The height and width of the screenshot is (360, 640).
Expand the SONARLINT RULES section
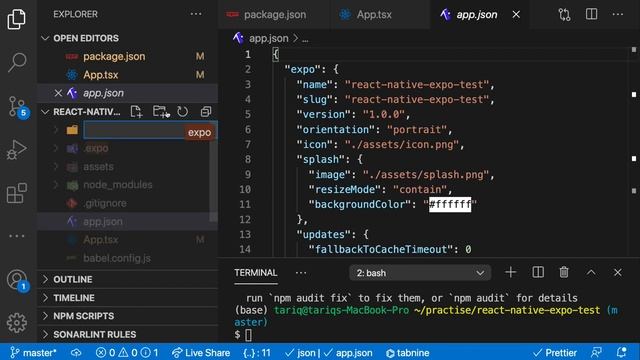pyautogui.click(x=127, y=334)
